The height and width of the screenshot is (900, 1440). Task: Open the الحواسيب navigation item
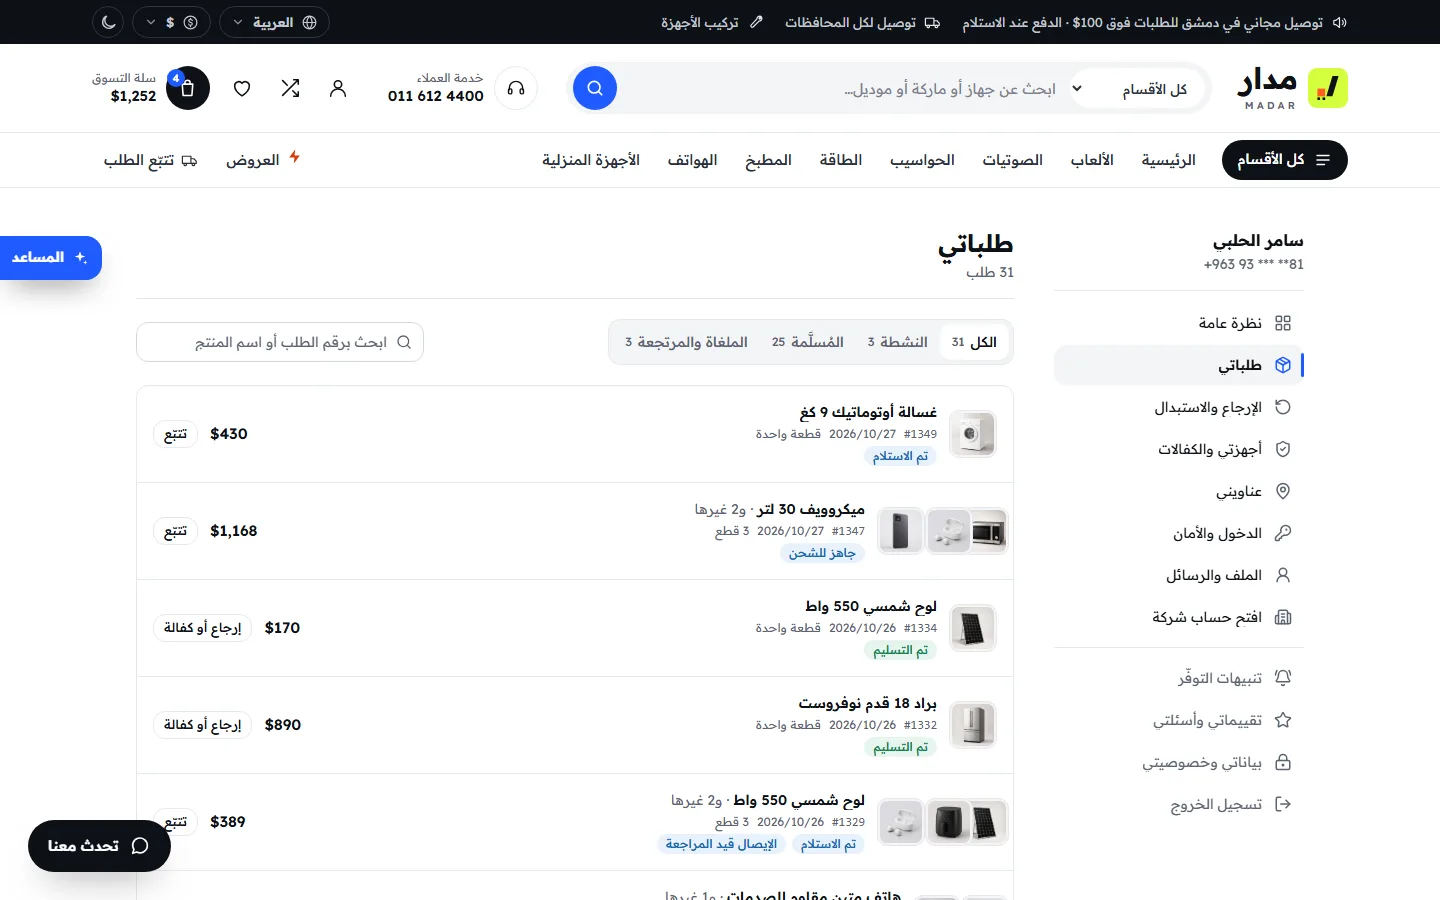point(922,160)
